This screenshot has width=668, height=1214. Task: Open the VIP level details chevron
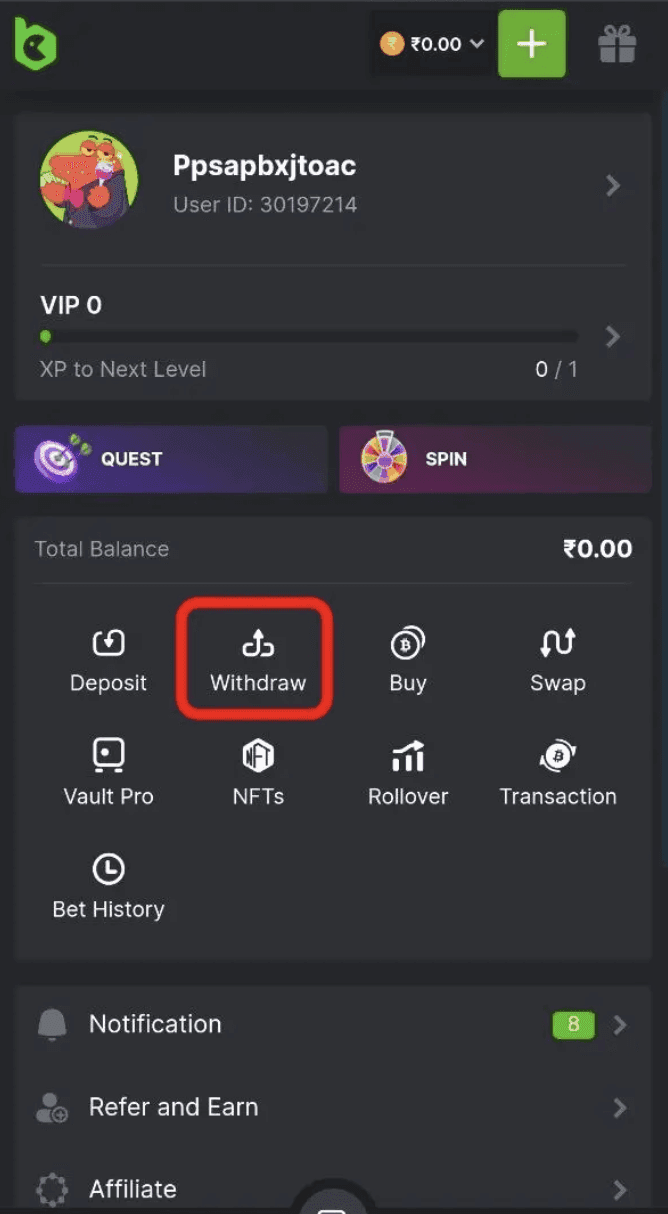(x=613, y=337)
